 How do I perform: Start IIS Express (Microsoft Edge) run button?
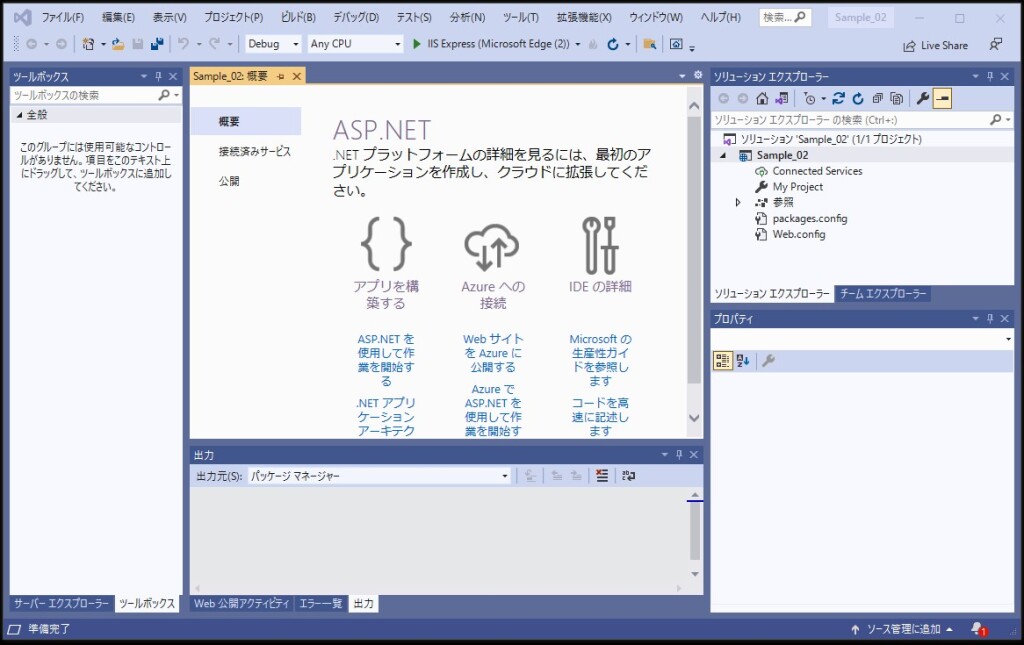(418, 44)
